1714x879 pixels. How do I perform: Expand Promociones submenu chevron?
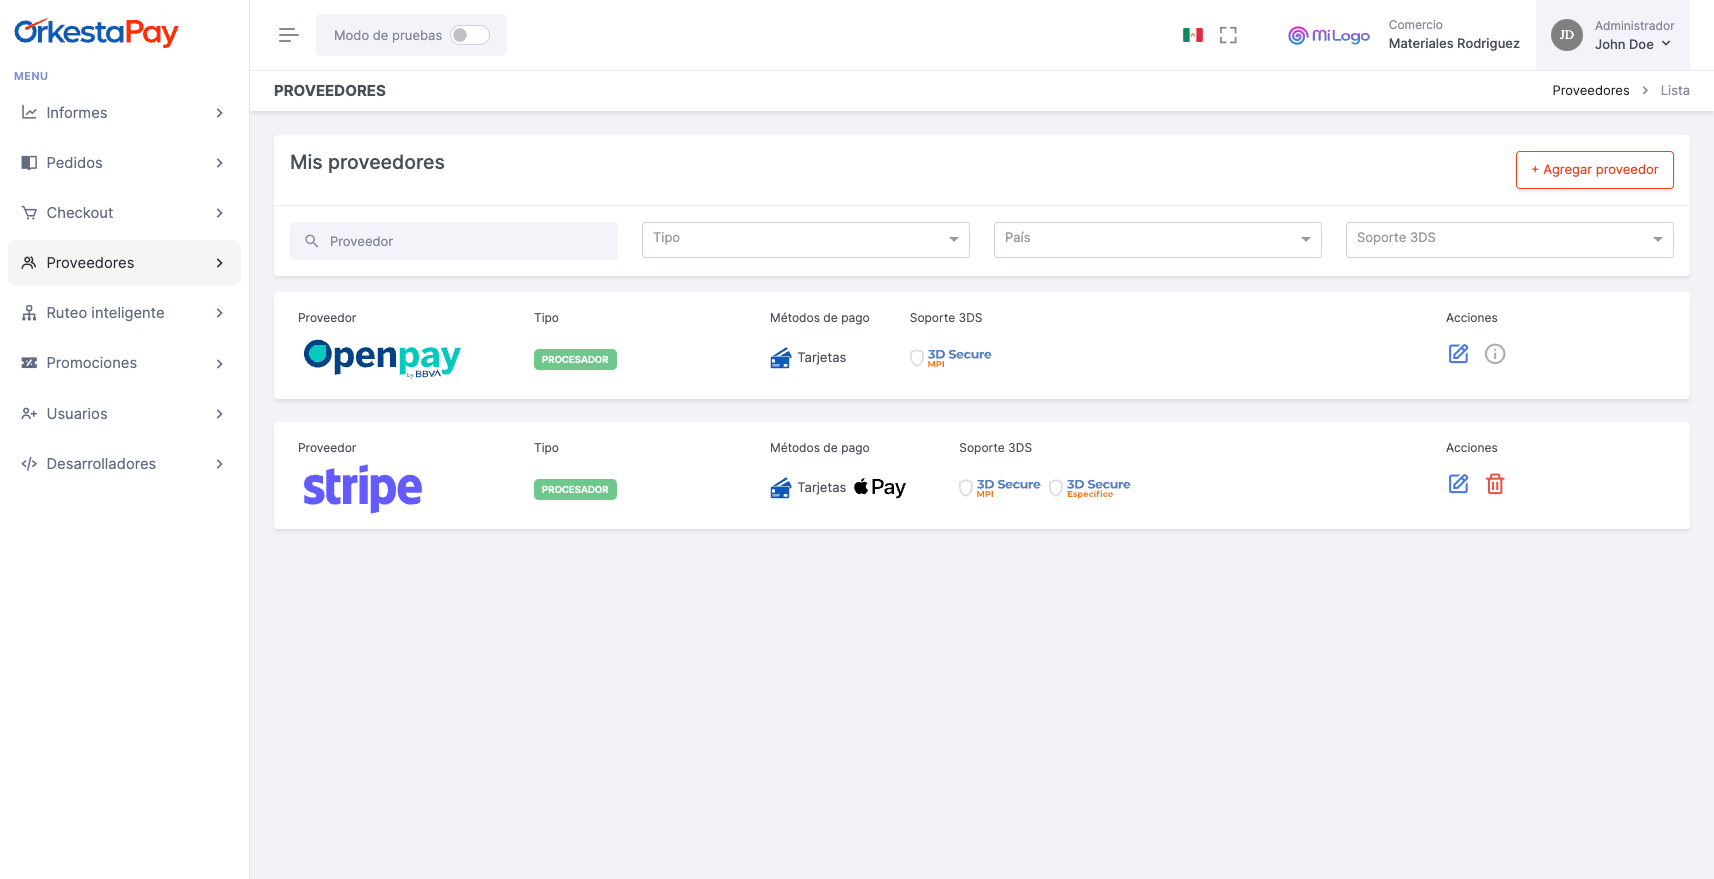coord(220,364)
